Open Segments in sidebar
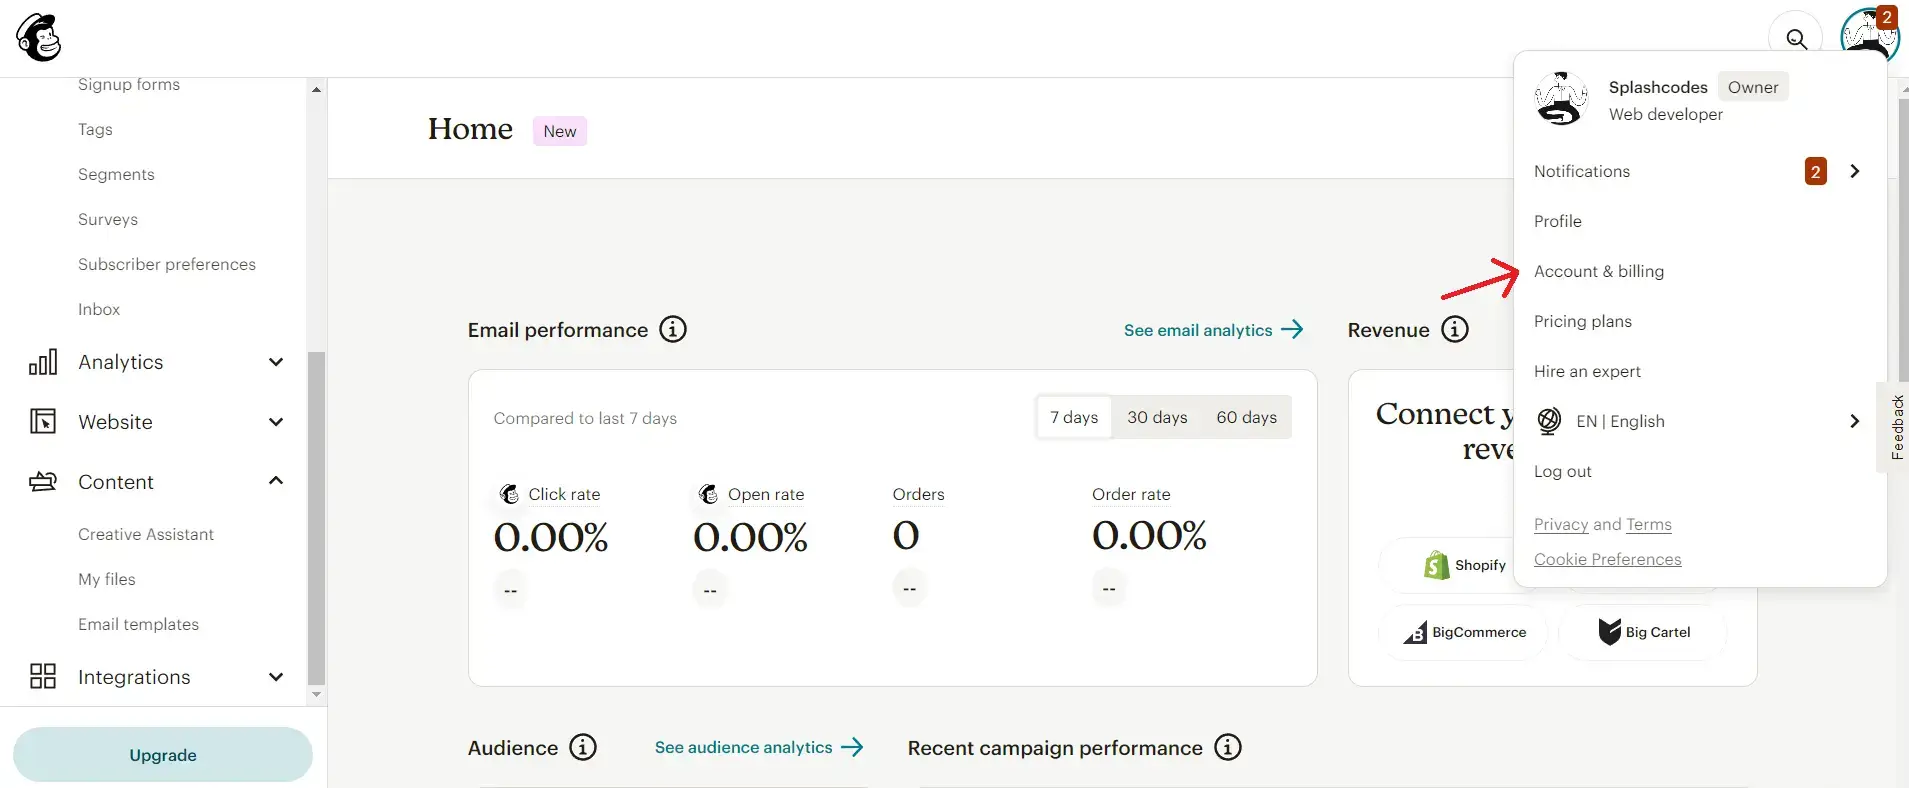The height and width of the screenshot is (788, 1909). point(116,174)
